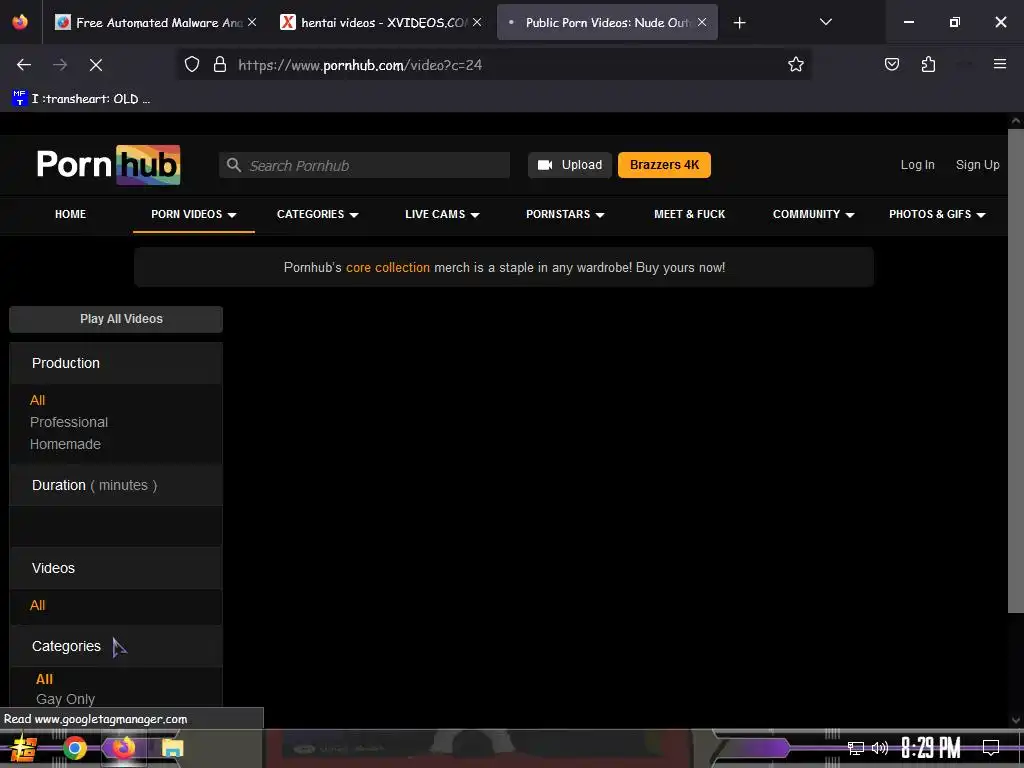Open the volume speaker tray icon

tap(880, 748)
